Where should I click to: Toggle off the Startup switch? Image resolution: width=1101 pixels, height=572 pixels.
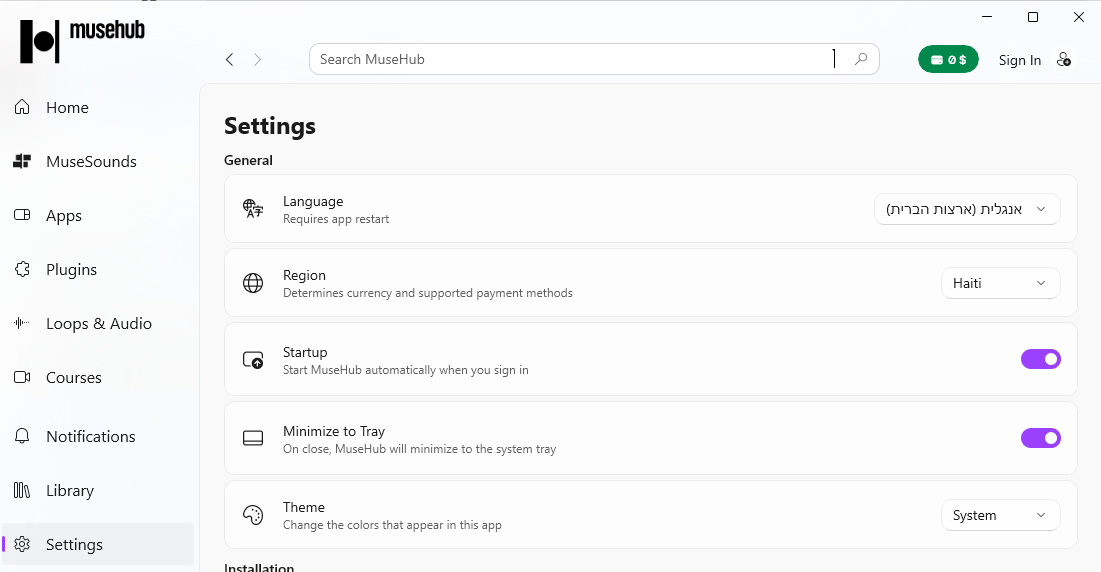1041,359
